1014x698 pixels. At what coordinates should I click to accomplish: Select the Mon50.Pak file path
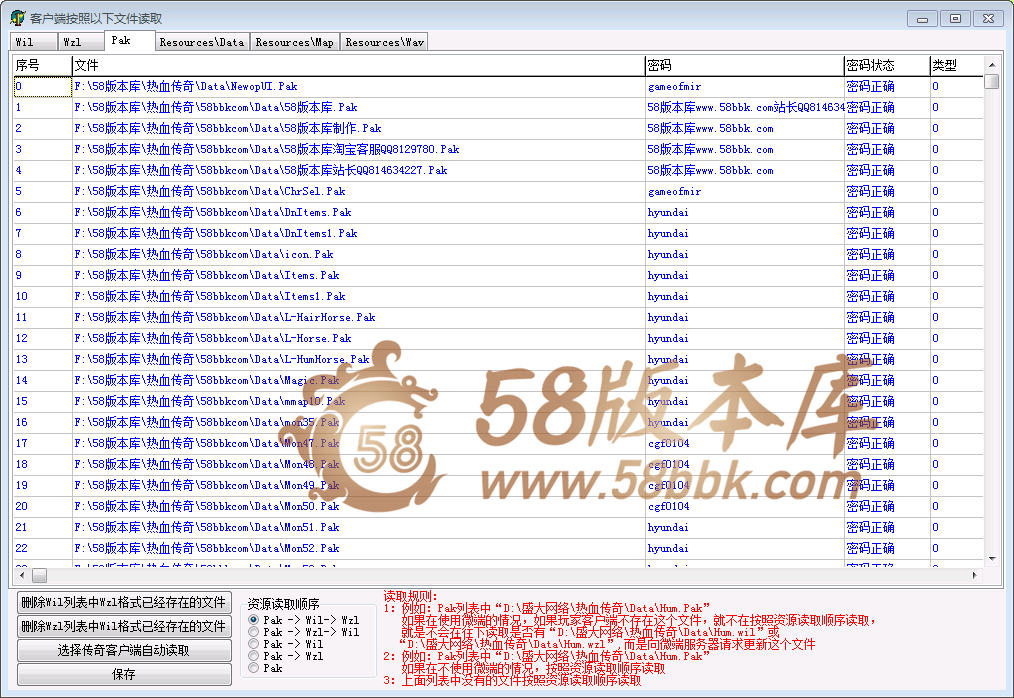click(207, 507)
